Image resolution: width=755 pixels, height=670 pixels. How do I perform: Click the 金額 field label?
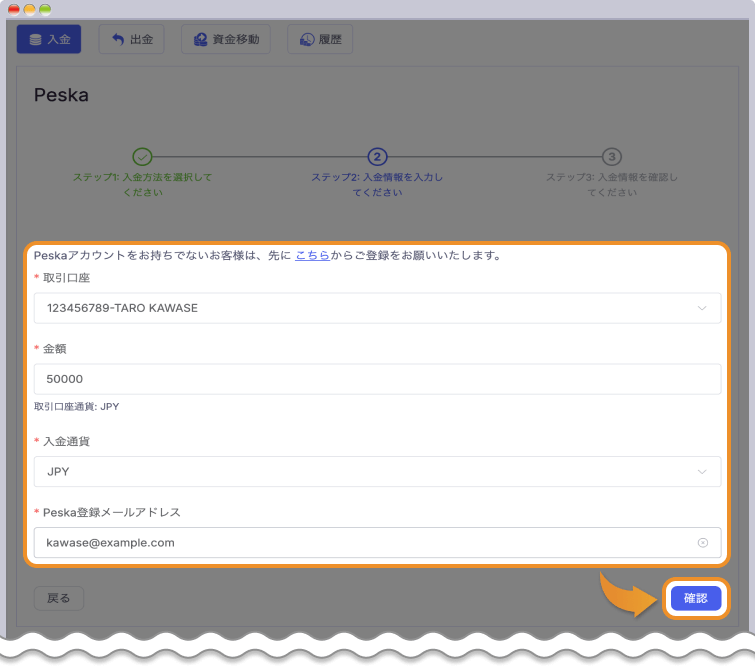tap(54, 349)
